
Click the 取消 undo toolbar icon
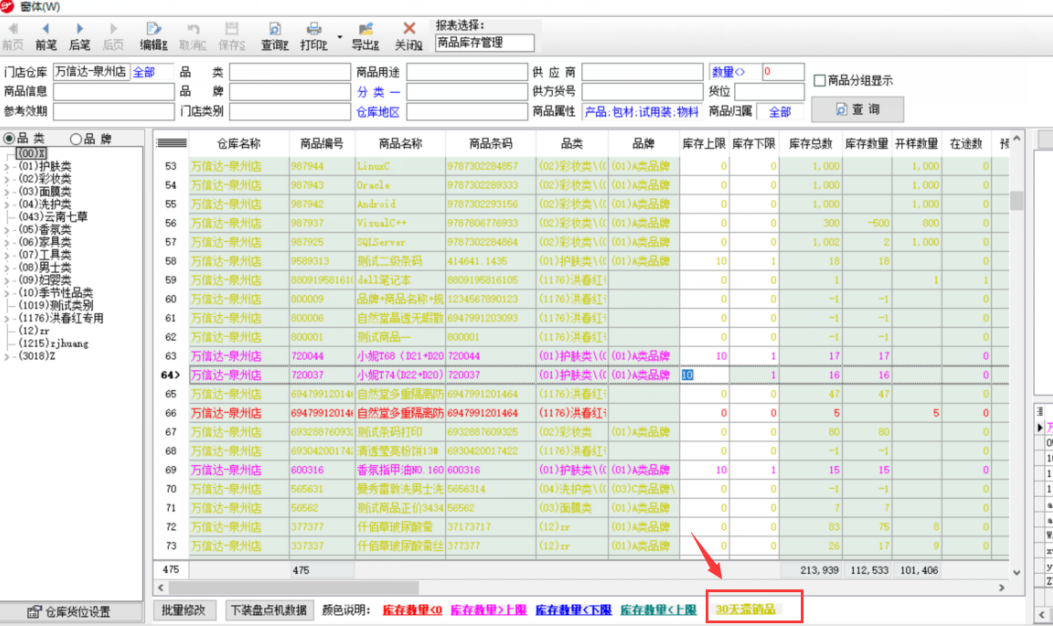(193, 36)
